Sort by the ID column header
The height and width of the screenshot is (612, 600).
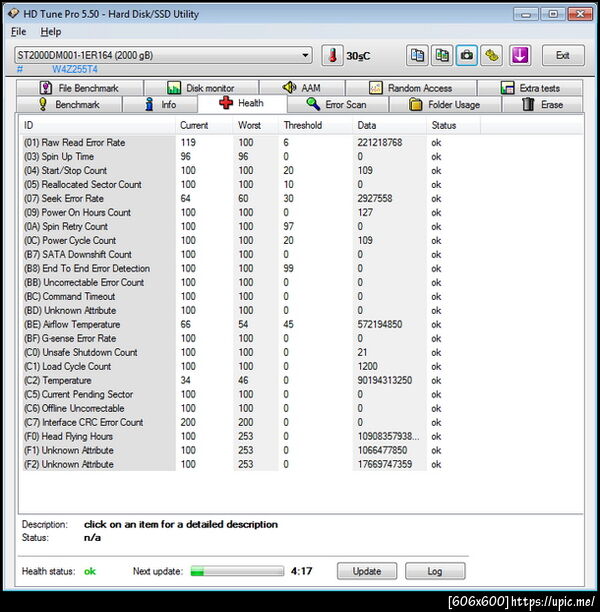[x=98, y=125]
